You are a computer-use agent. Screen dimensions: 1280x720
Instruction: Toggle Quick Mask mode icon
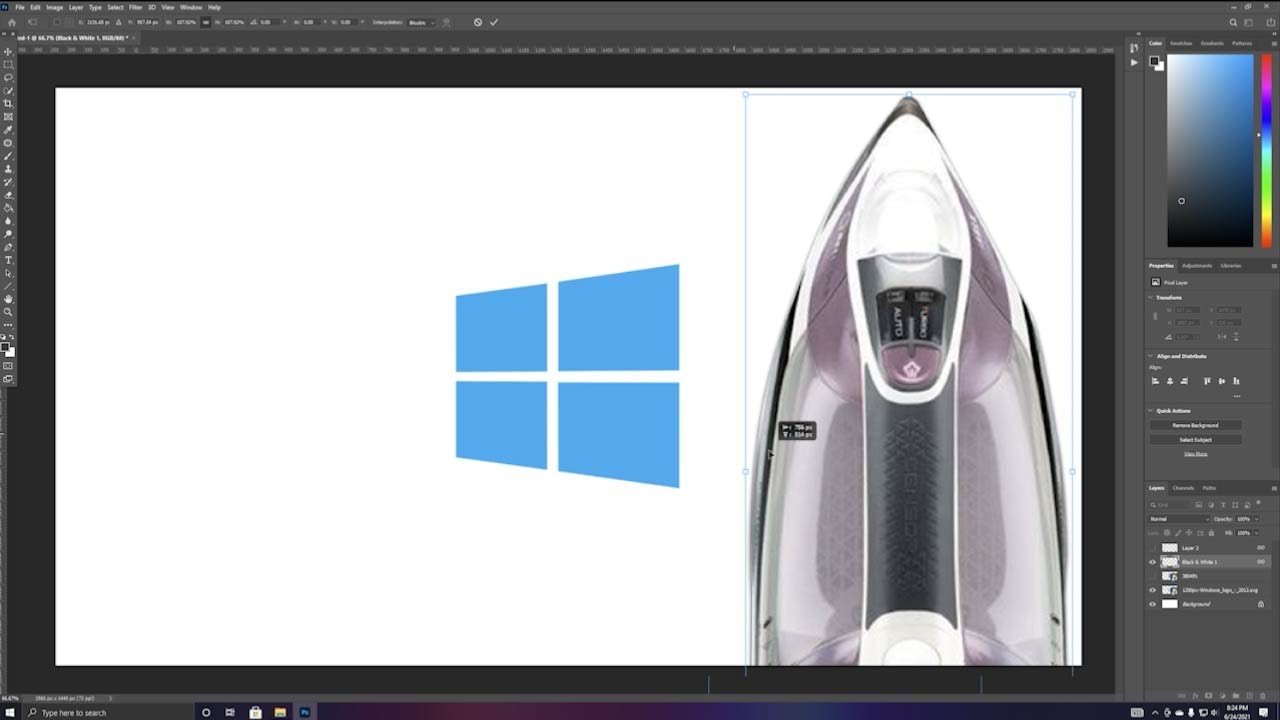click(x=8, y=365)
